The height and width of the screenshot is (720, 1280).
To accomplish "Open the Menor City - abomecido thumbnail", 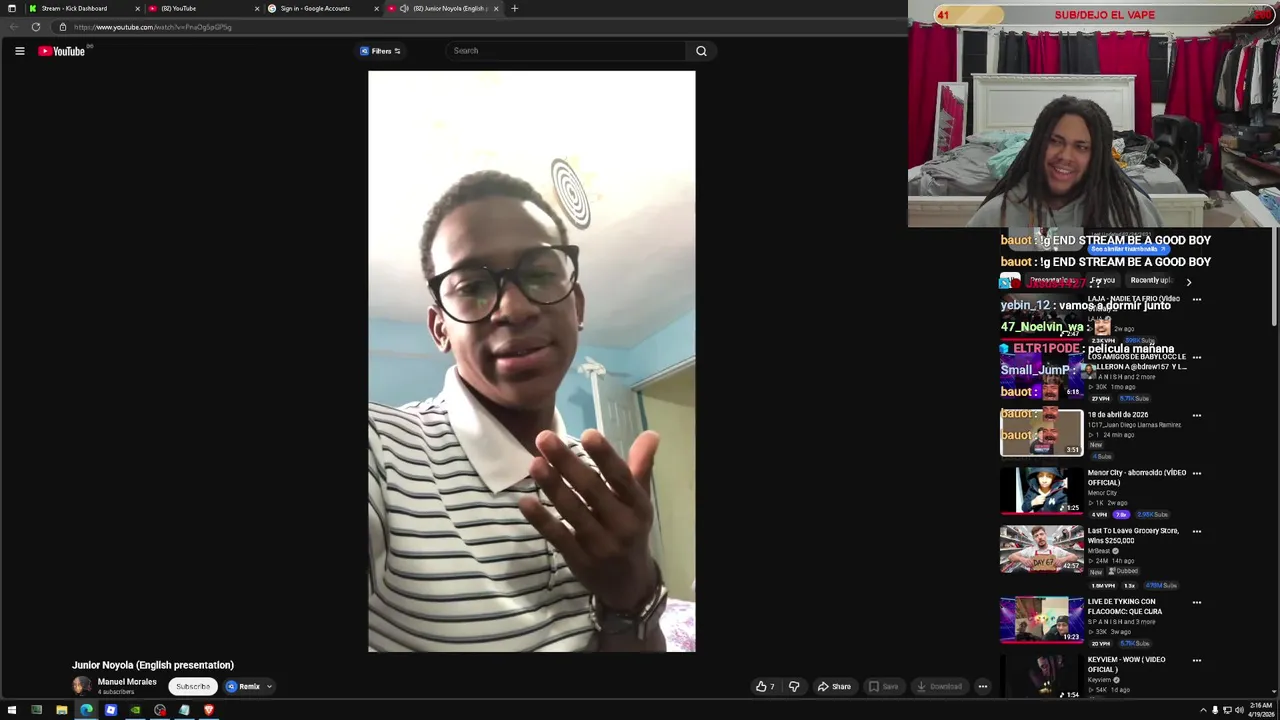I will click(x=1041, y=491).
